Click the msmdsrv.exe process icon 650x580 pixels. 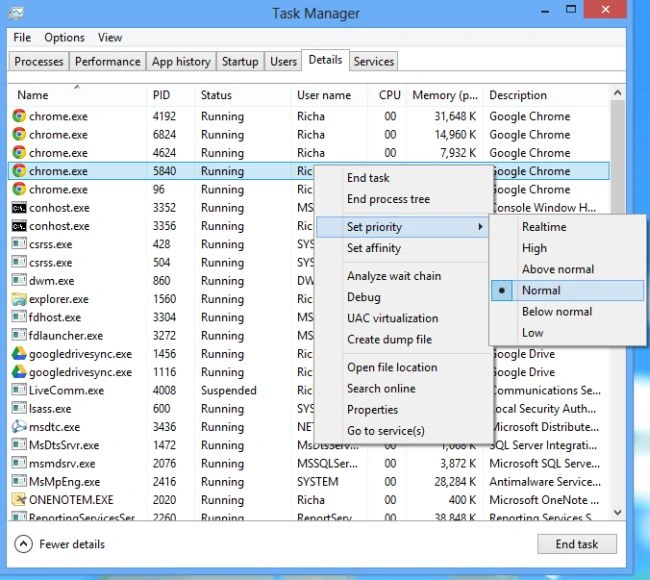tap(19, 463)
